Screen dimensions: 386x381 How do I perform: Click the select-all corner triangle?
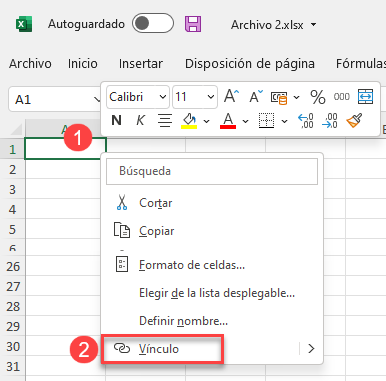tap(15, 129)
